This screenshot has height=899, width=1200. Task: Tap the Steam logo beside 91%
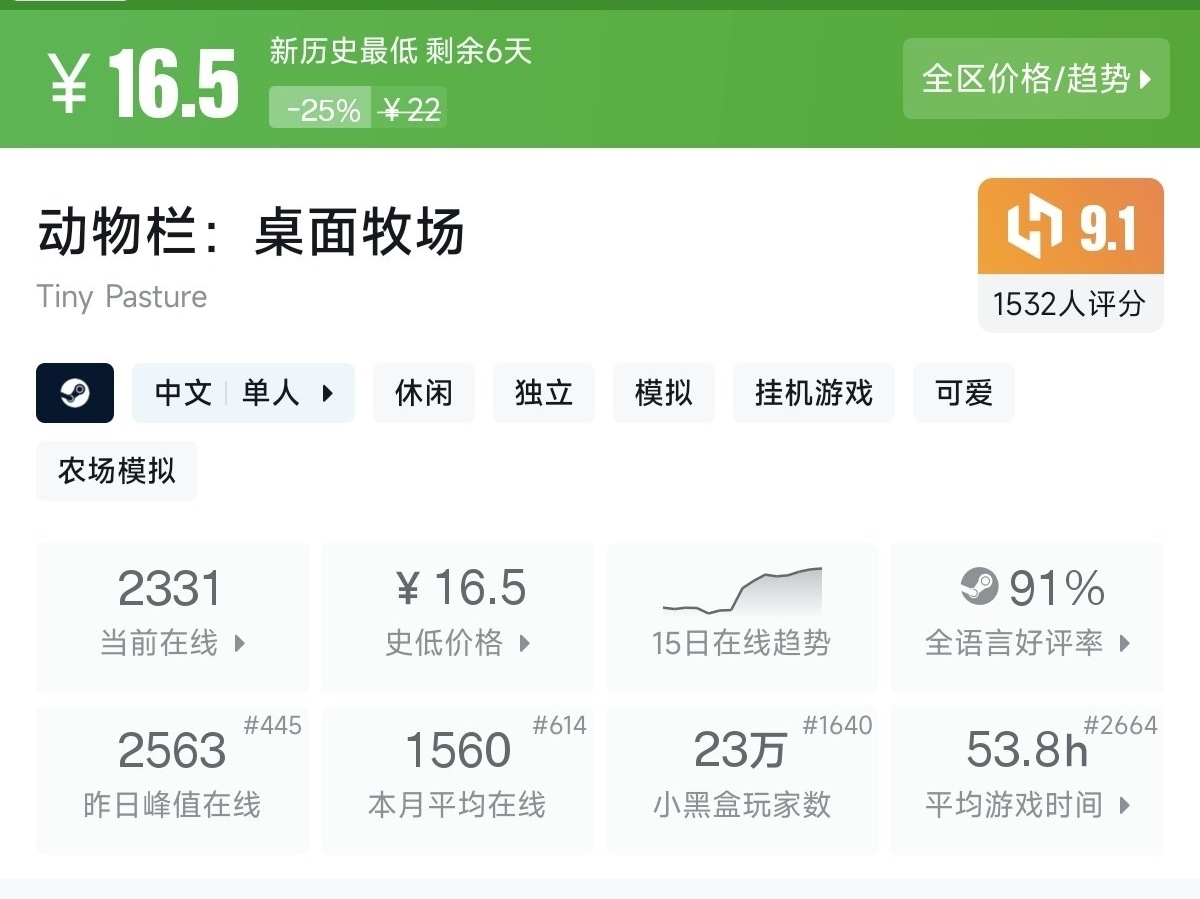(x=979, y=586)
